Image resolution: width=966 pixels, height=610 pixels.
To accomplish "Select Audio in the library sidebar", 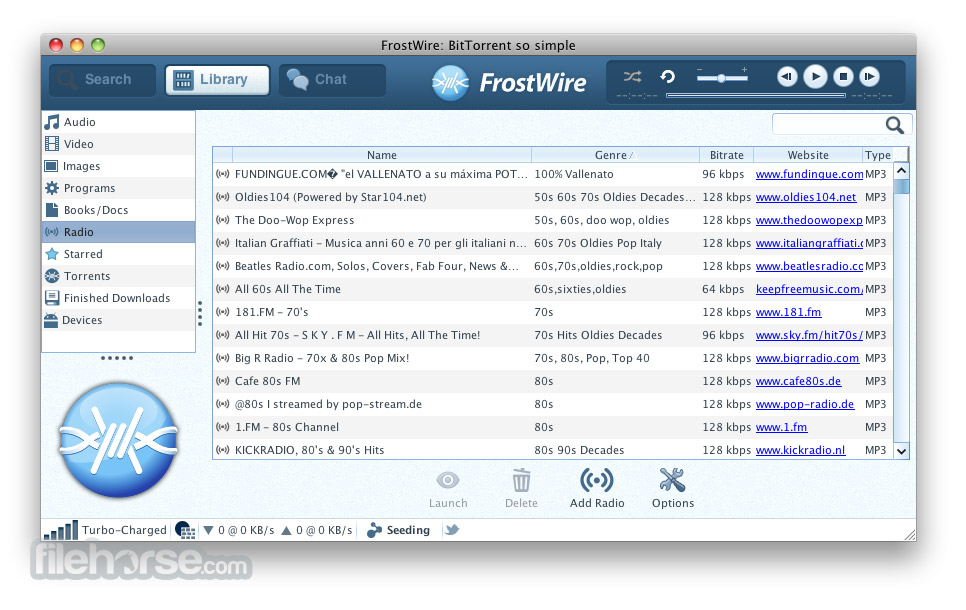I will coord(118,122).
